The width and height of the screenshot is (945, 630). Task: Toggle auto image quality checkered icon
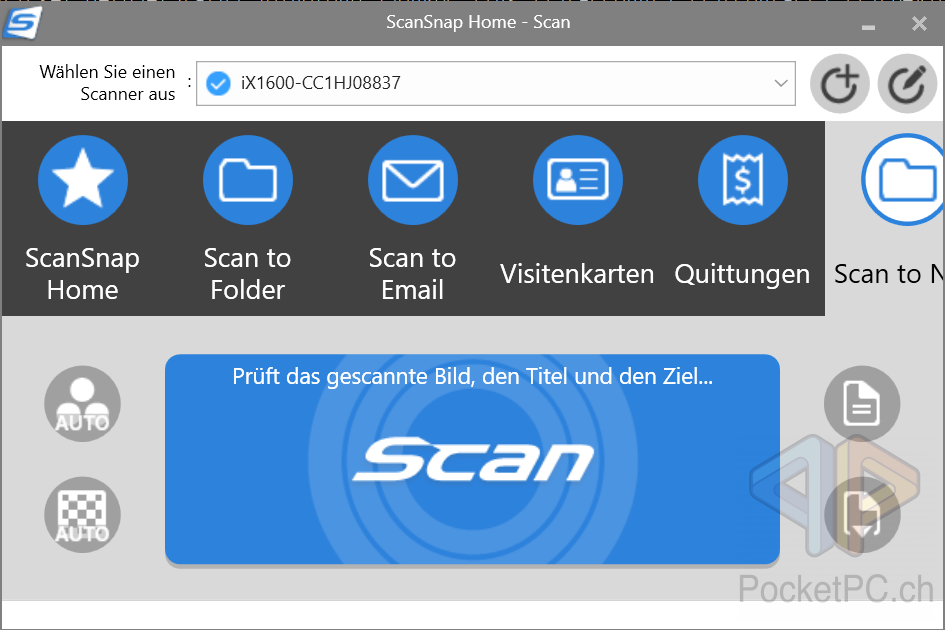83,515
